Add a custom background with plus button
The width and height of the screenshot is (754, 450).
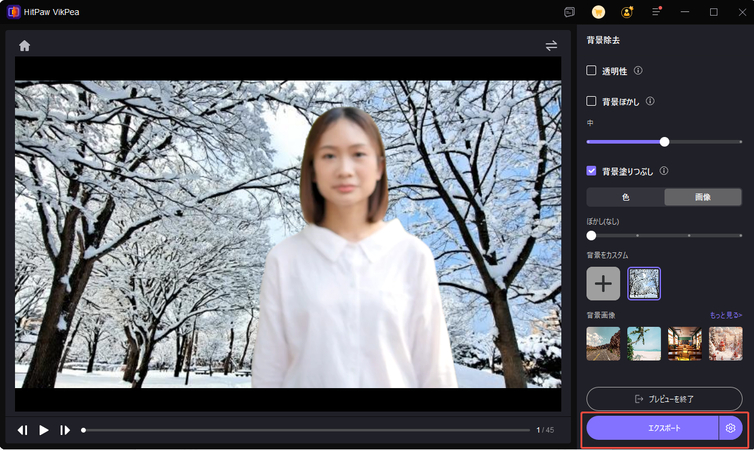[603, 284]
